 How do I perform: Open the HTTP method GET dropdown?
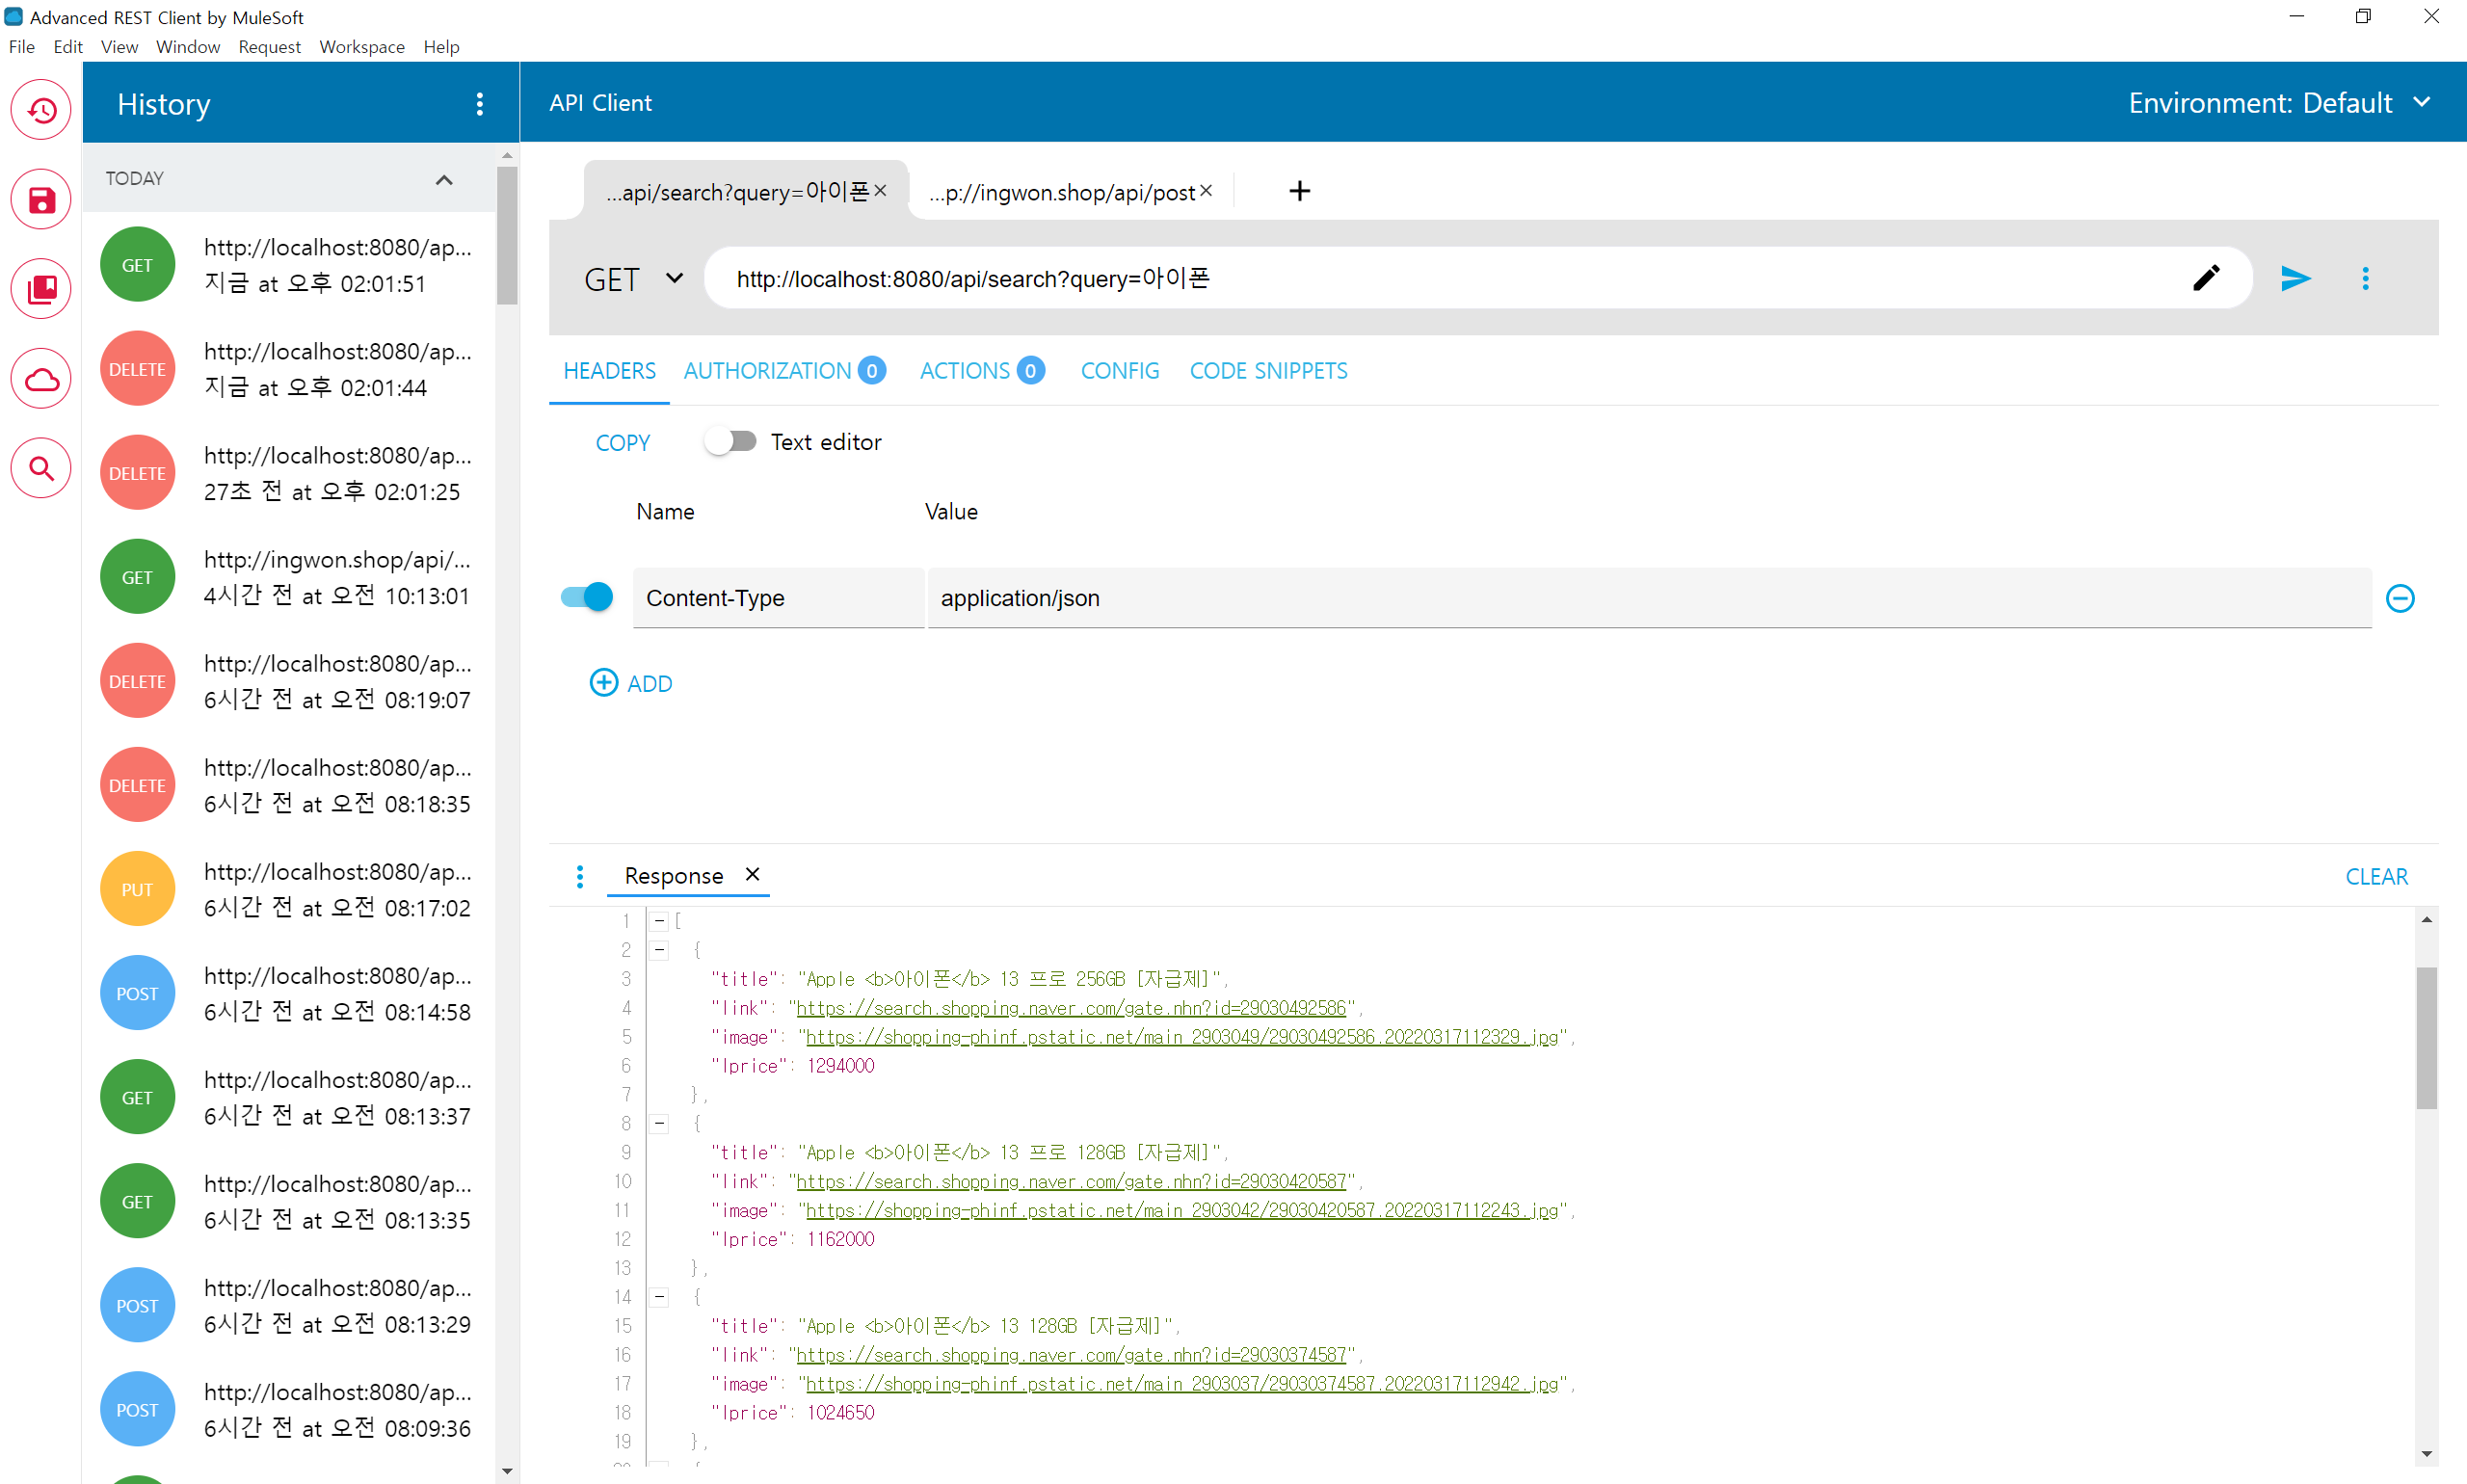pyautogui.click(x=634, y=279)
